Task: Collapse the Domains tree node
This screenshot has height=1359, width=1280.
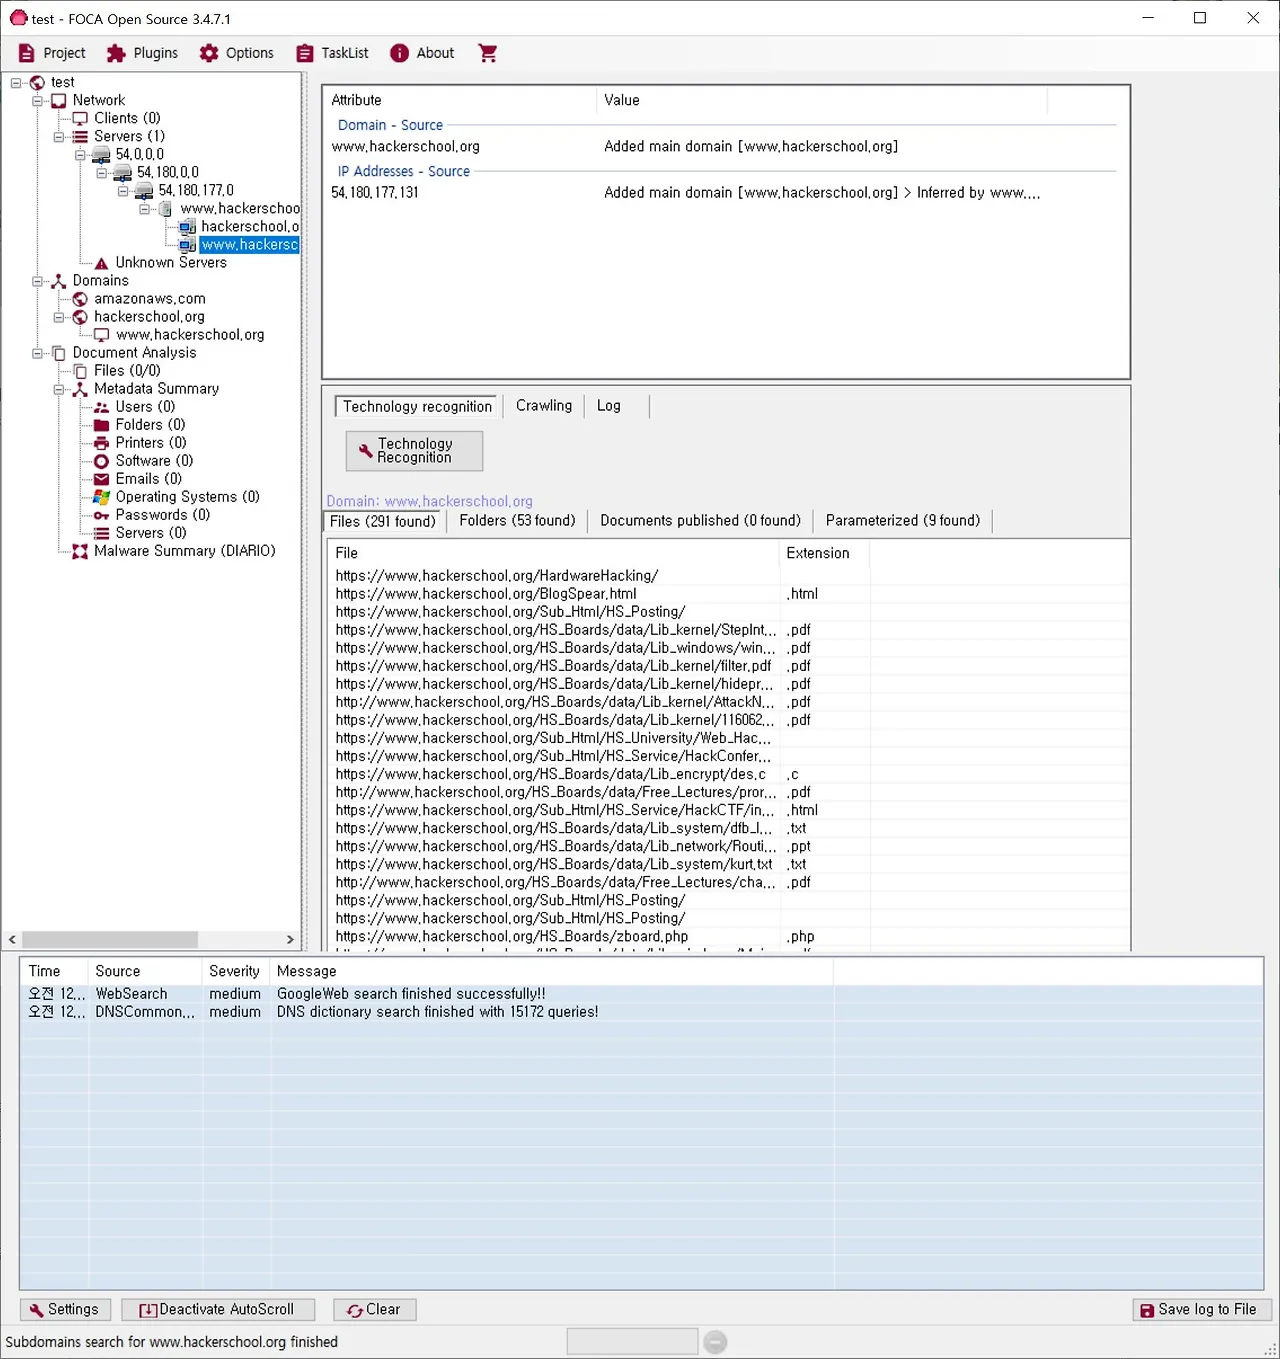Action: click(37, 281)
